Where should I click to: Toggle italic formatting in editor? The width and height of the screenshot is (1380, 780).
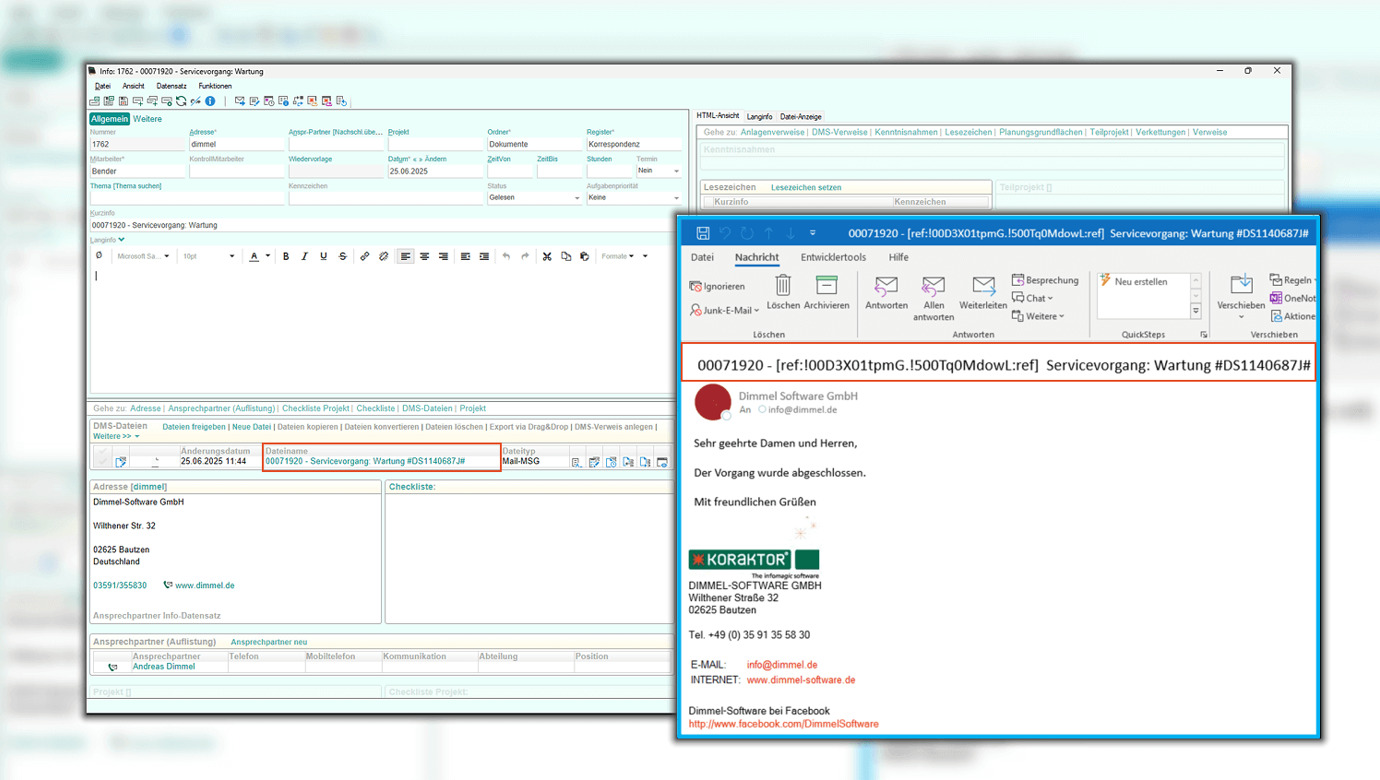coord(305,257)
